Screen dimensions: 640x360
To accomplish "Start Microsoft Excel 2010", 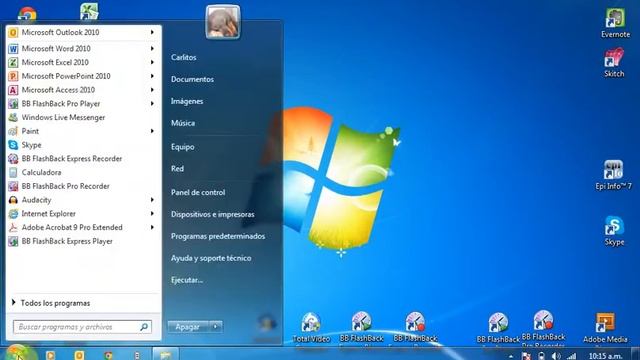I will tap(84, 62).
